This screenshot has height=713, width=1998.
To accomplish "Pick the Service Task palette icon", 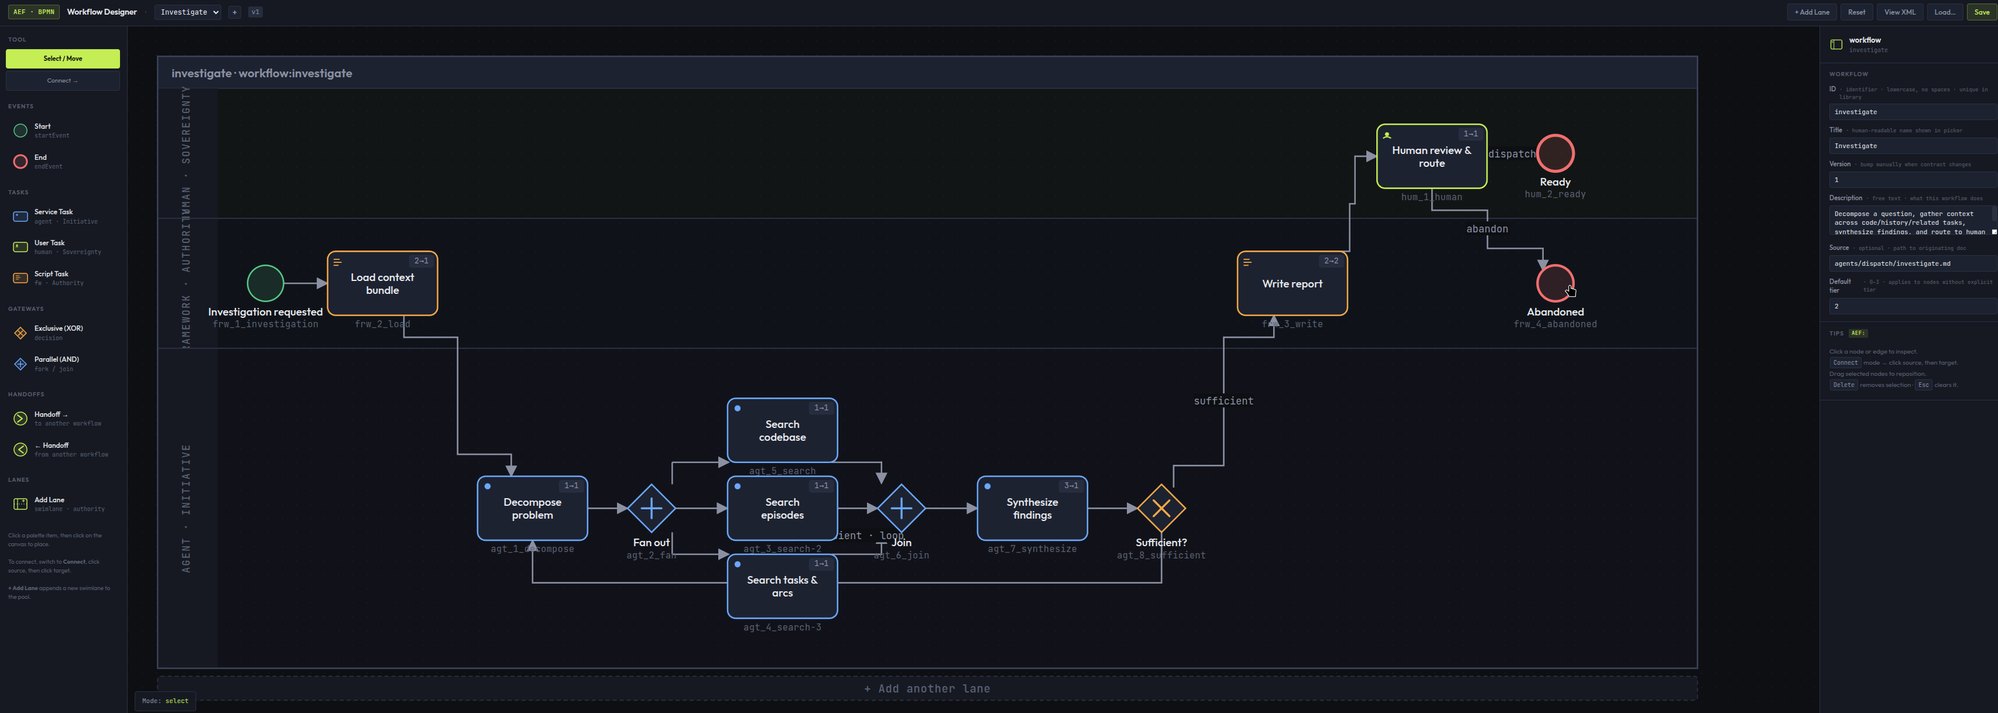I will pos(20,216).
